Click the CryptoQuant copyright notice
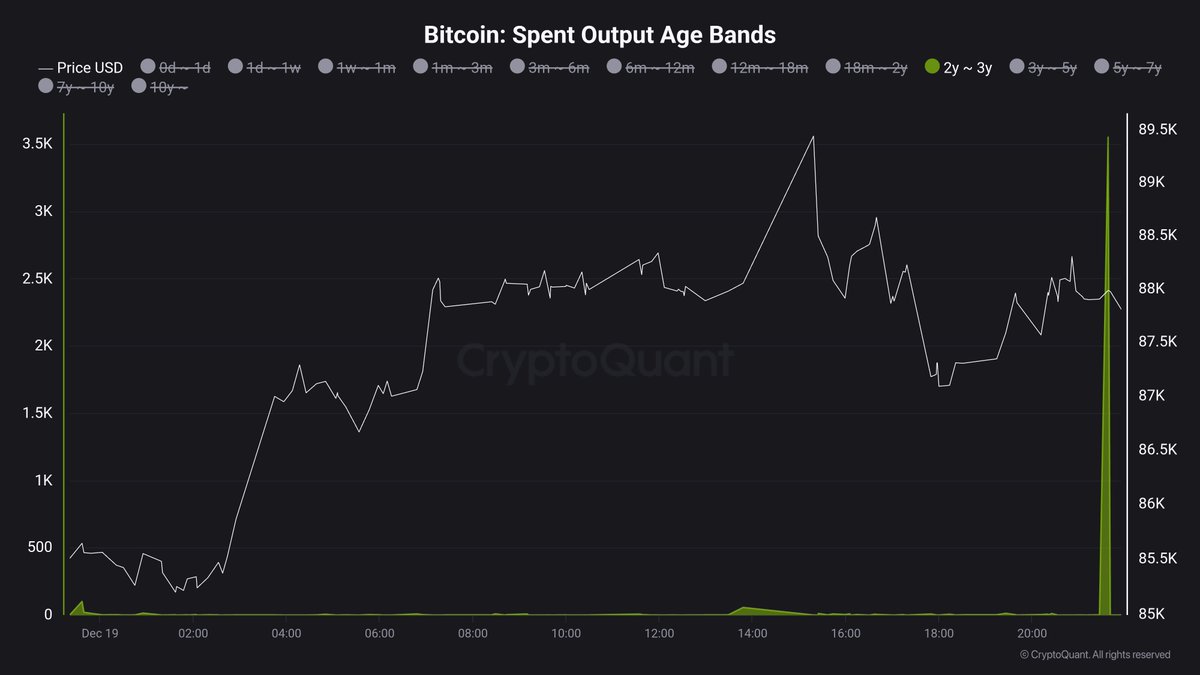The height and width of the screenshot is (675, 1200). point(1094,655)
